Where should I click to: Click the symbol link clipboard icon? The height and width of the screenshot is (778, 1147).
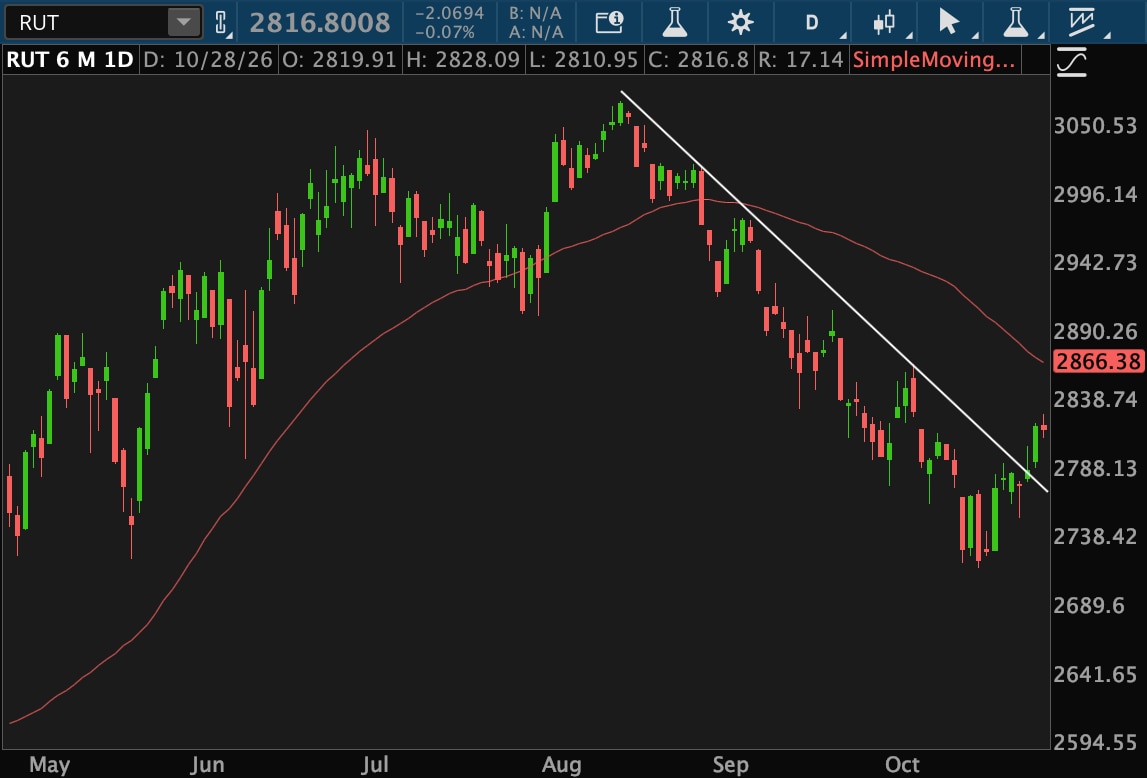(x=222, y=23)
